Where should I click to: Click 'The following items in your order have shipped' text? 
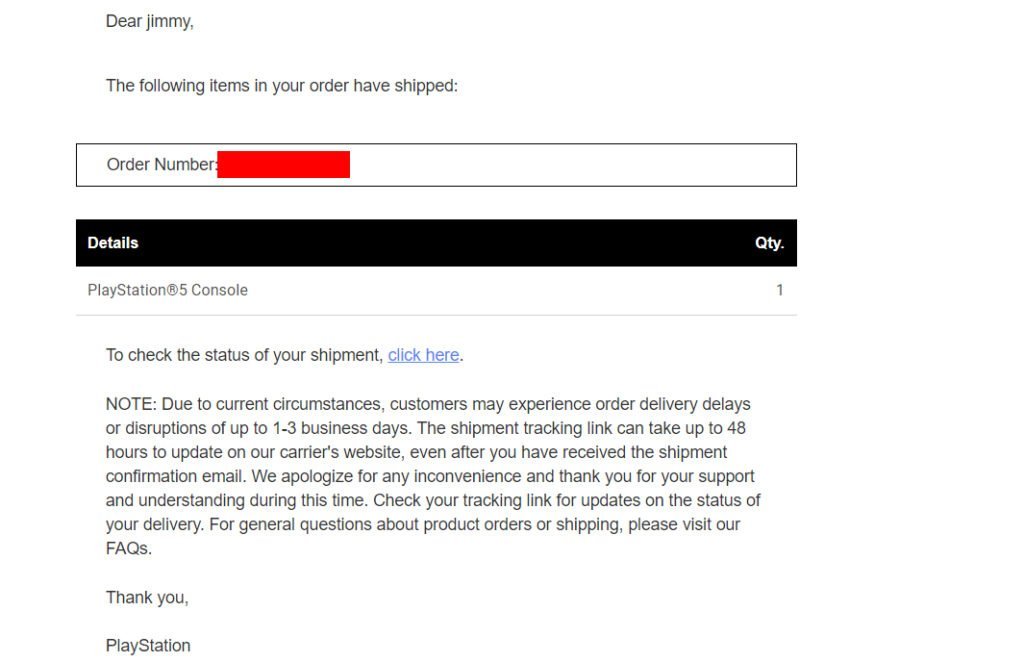pyautogui.click(x=281, y=86)
